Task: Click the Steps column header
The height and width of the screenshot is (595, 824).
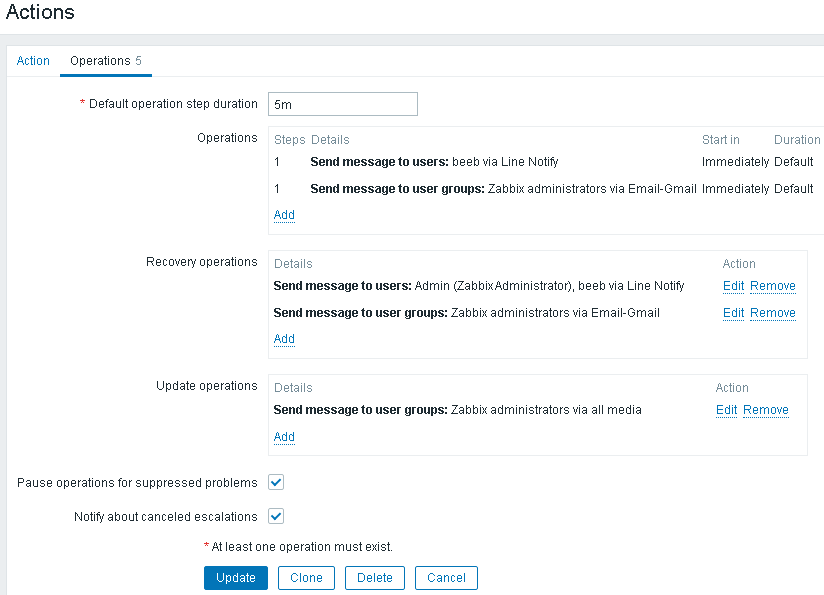Action: (x=290, y=140)
